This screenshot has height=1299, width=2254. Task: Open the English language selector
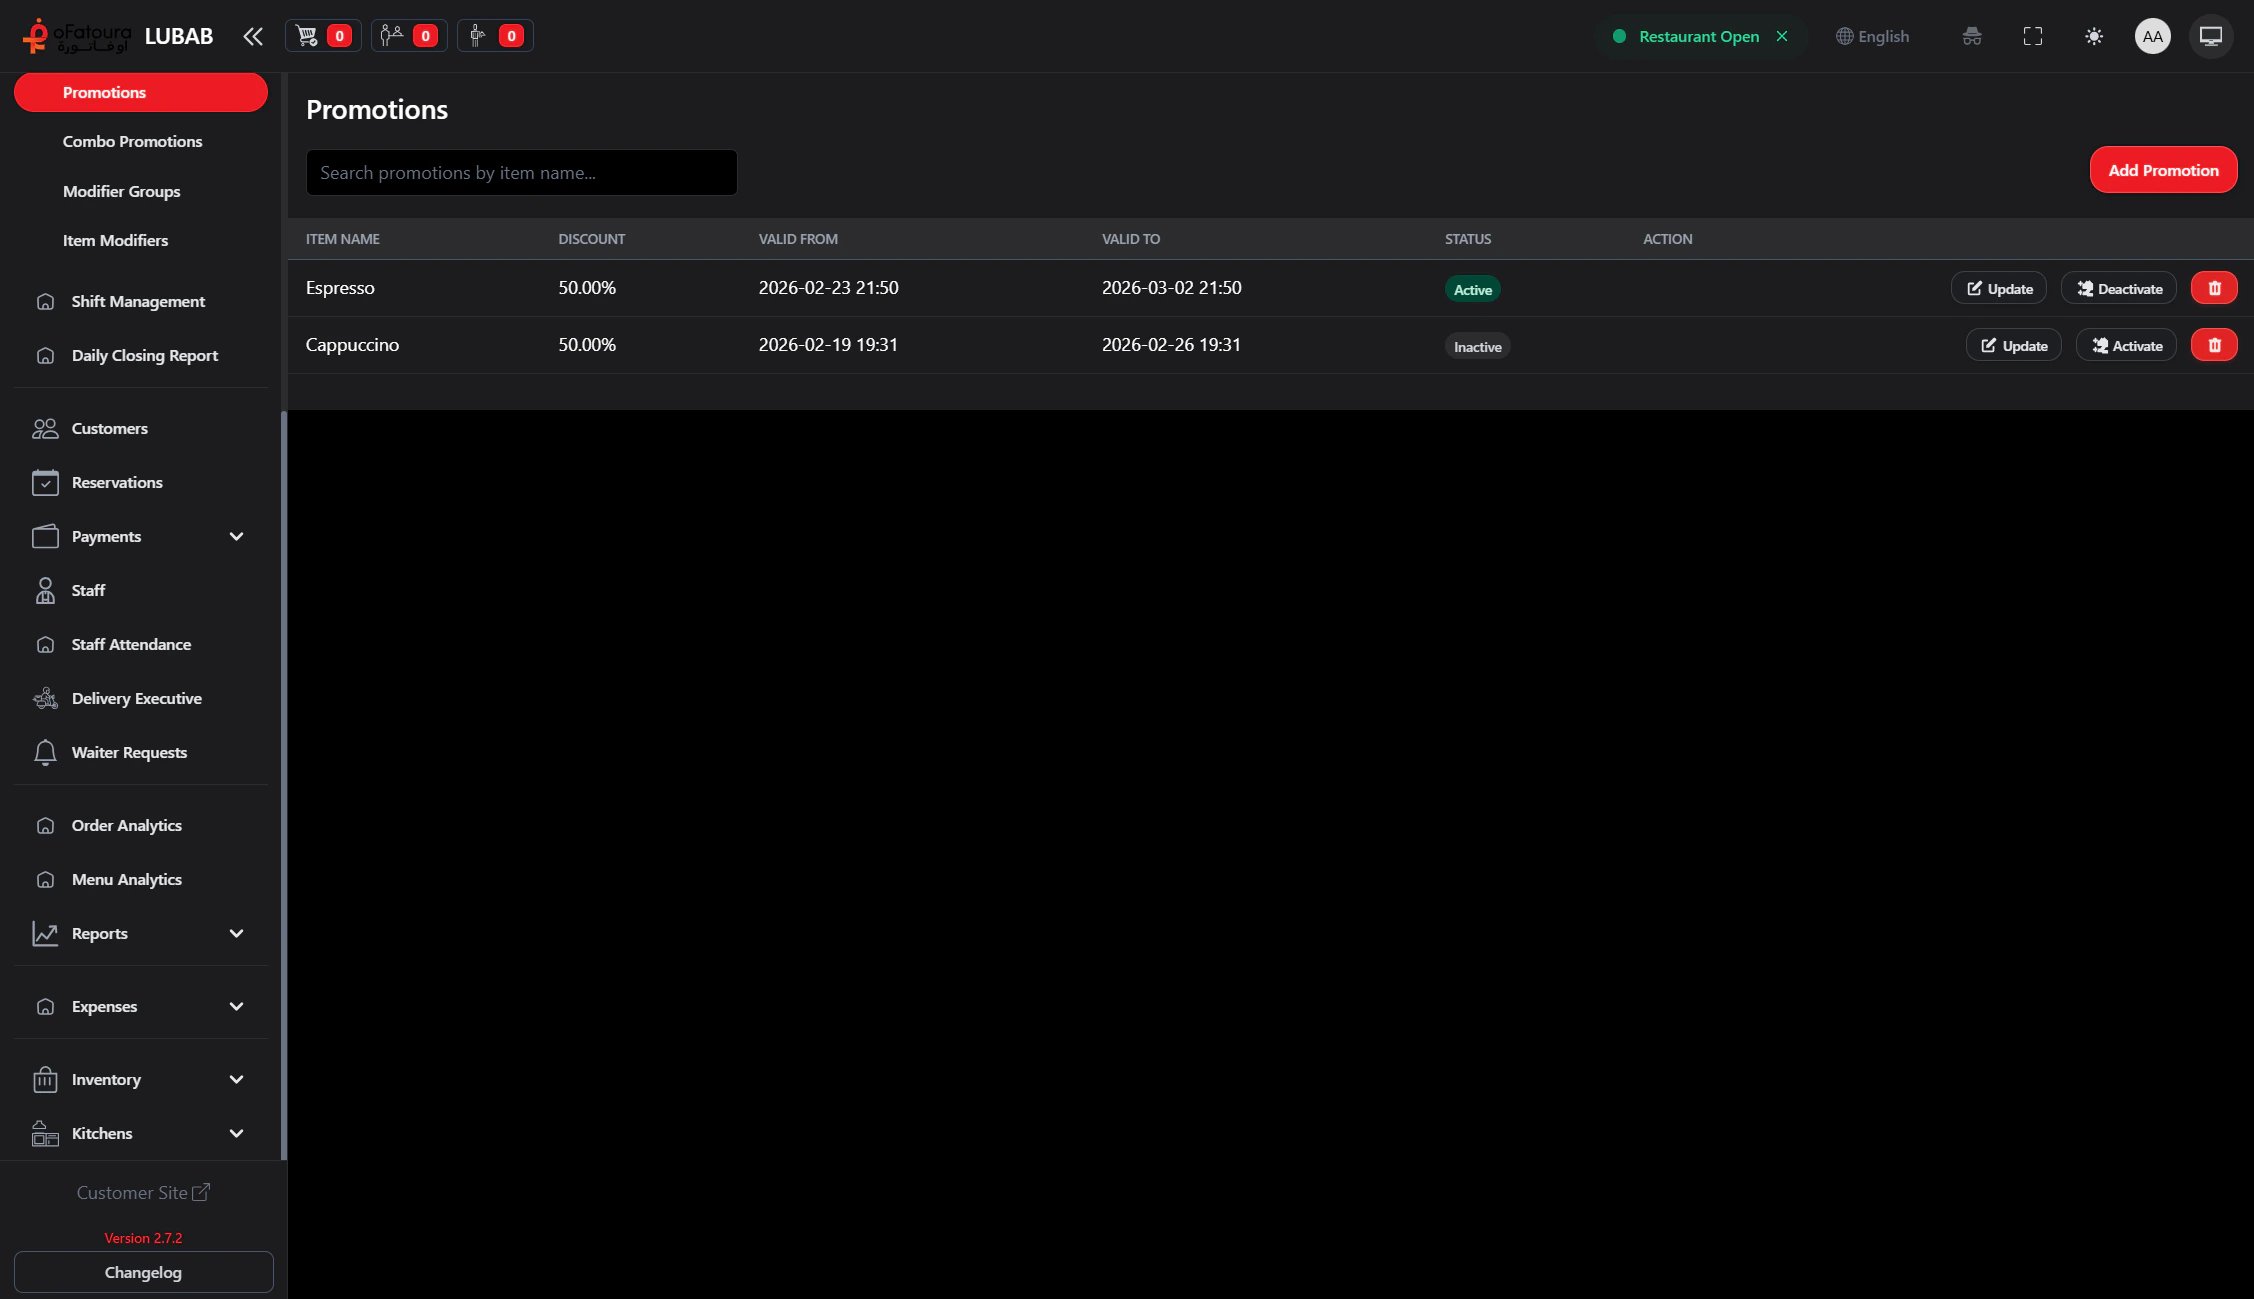[1872, 36]
